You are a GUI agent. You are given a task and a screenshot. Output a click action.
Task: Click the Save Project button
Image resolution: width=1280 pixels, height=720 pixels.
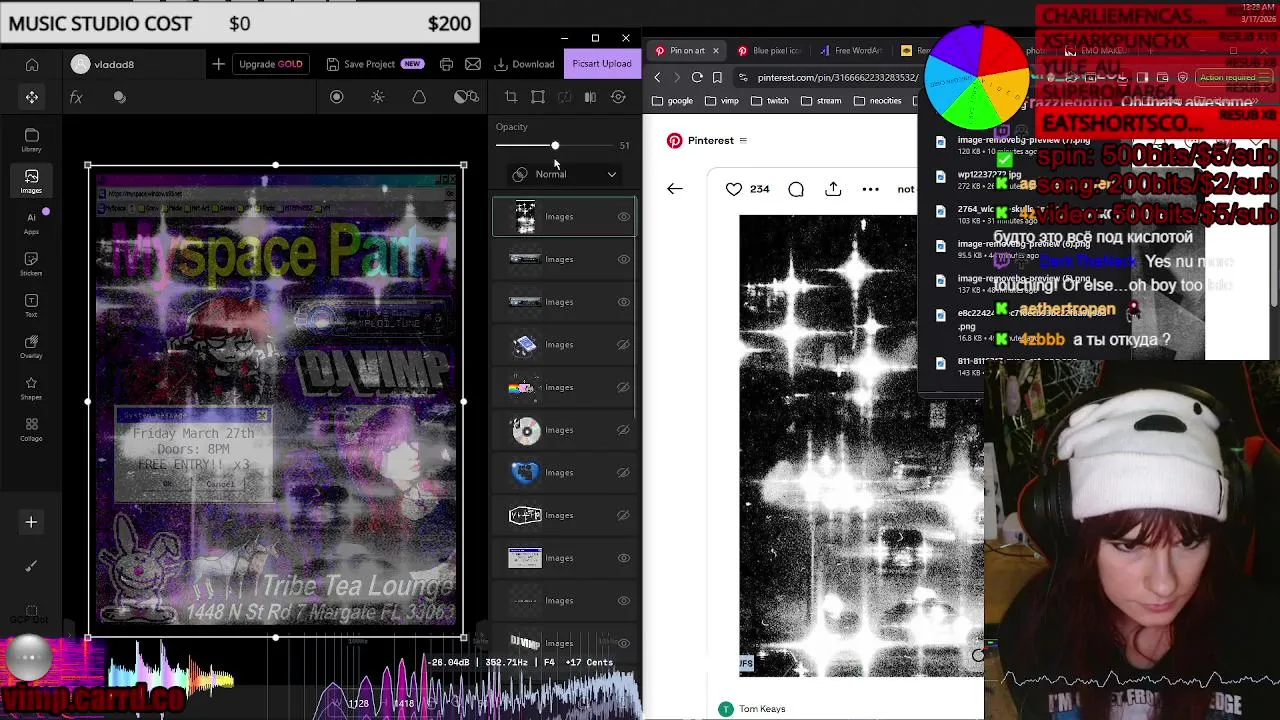pos(375,64)
